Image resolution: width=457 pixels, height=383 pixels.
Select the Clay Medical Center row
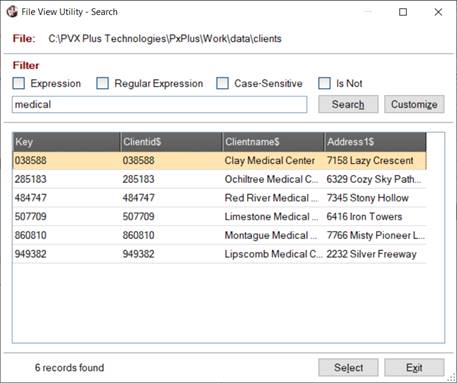[x=219, y=161]
